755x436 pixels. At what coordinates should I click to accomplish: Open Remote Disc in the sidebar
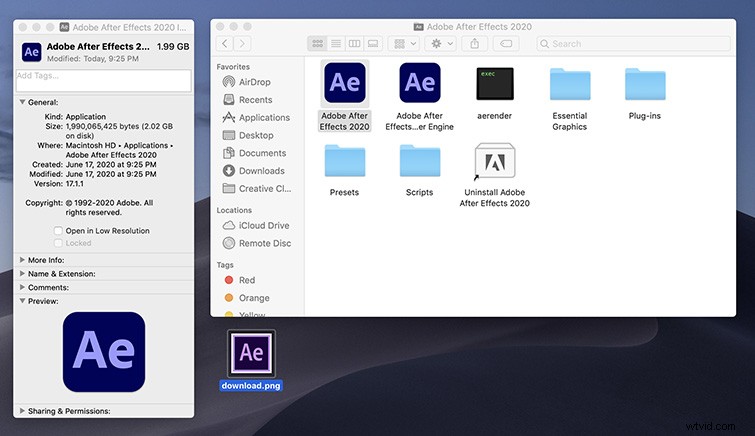(257, 243)
